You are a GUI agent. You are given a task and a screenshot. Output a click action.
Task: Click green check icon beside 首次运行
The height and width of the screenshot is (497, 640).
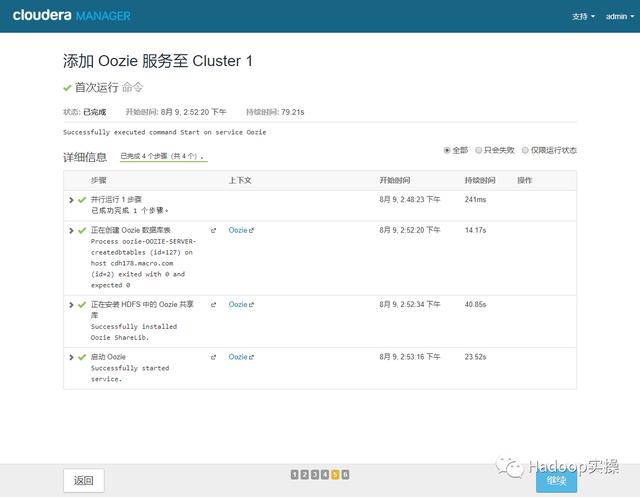click(67, 88)
